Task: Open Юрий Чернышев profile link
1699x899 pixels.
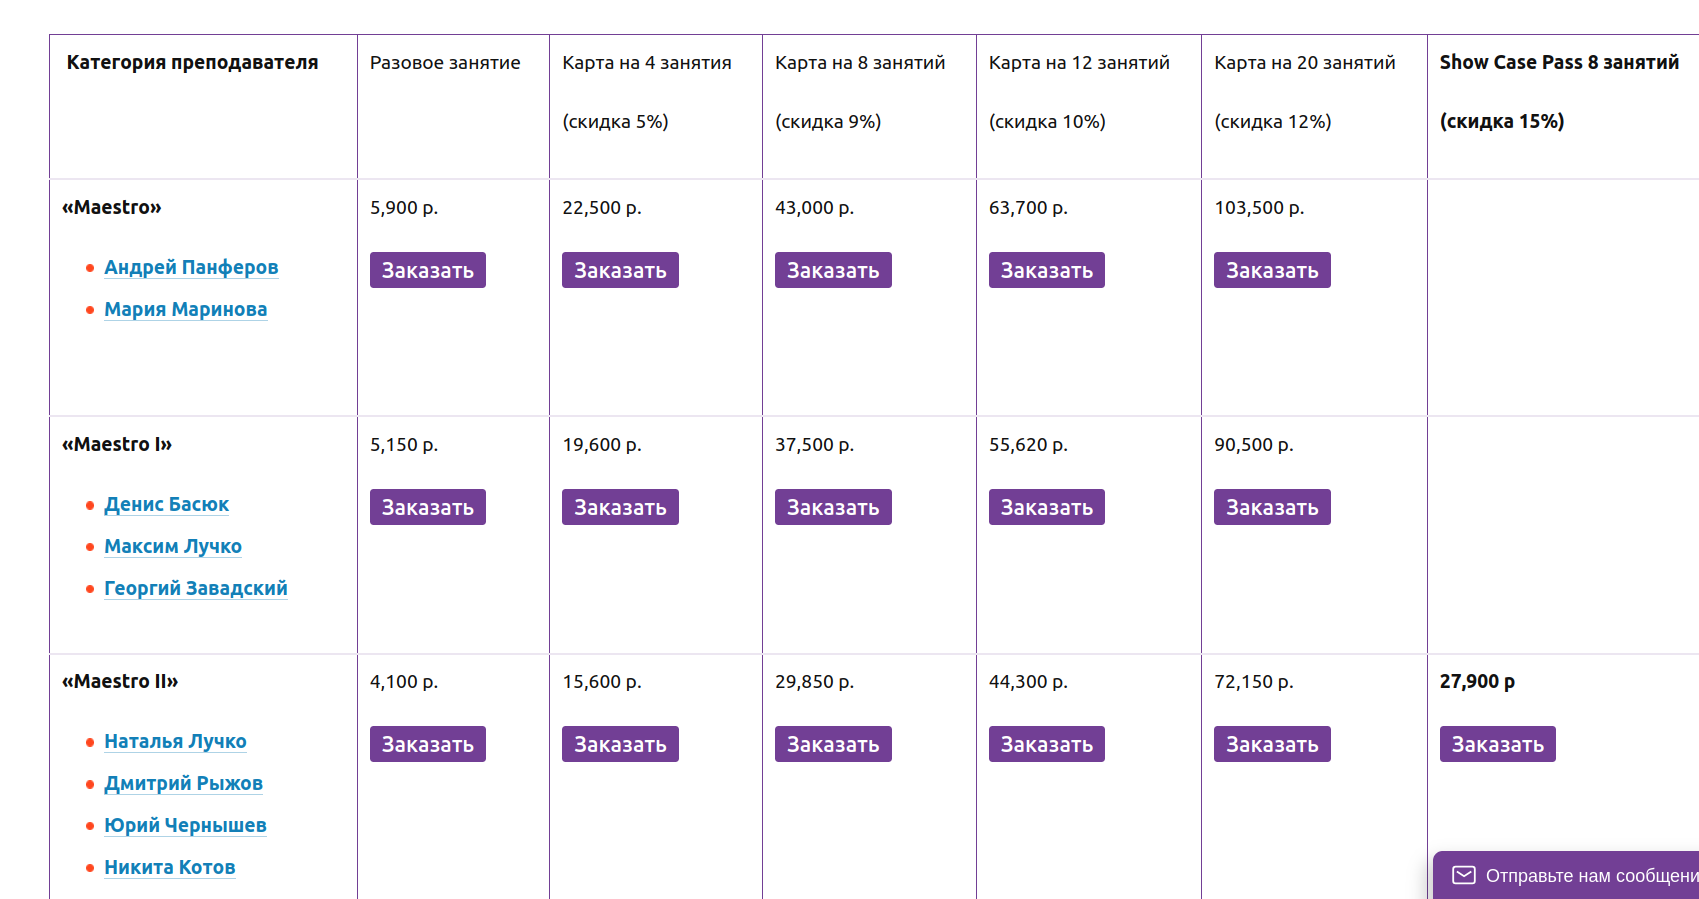Action: [185, 826]
